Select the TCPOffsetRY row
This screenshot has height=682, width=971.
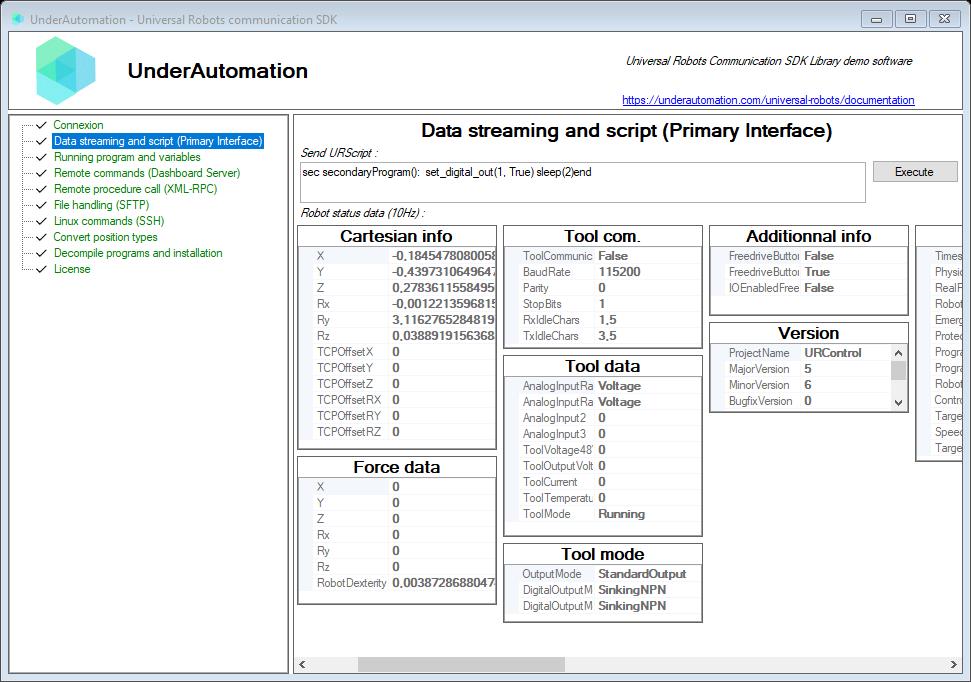point(398,416)
